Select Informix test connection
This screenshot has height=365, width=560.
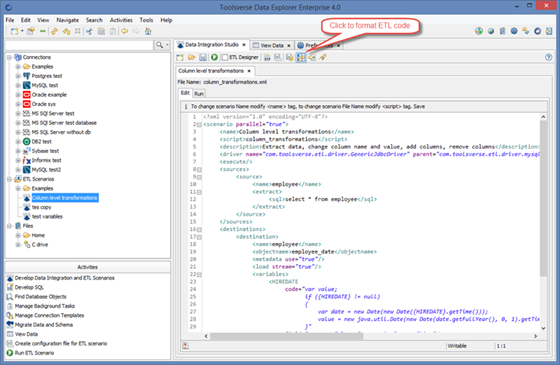(46, 160)
